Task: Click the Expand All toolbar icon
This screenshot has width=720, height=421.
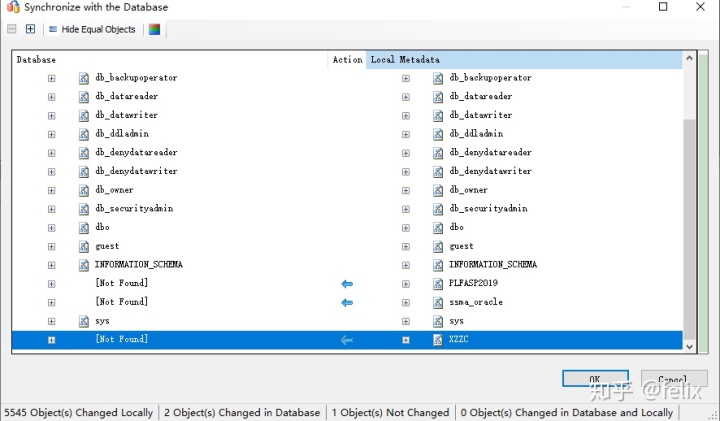Action: pyautogui.click(x=30, y=29)
